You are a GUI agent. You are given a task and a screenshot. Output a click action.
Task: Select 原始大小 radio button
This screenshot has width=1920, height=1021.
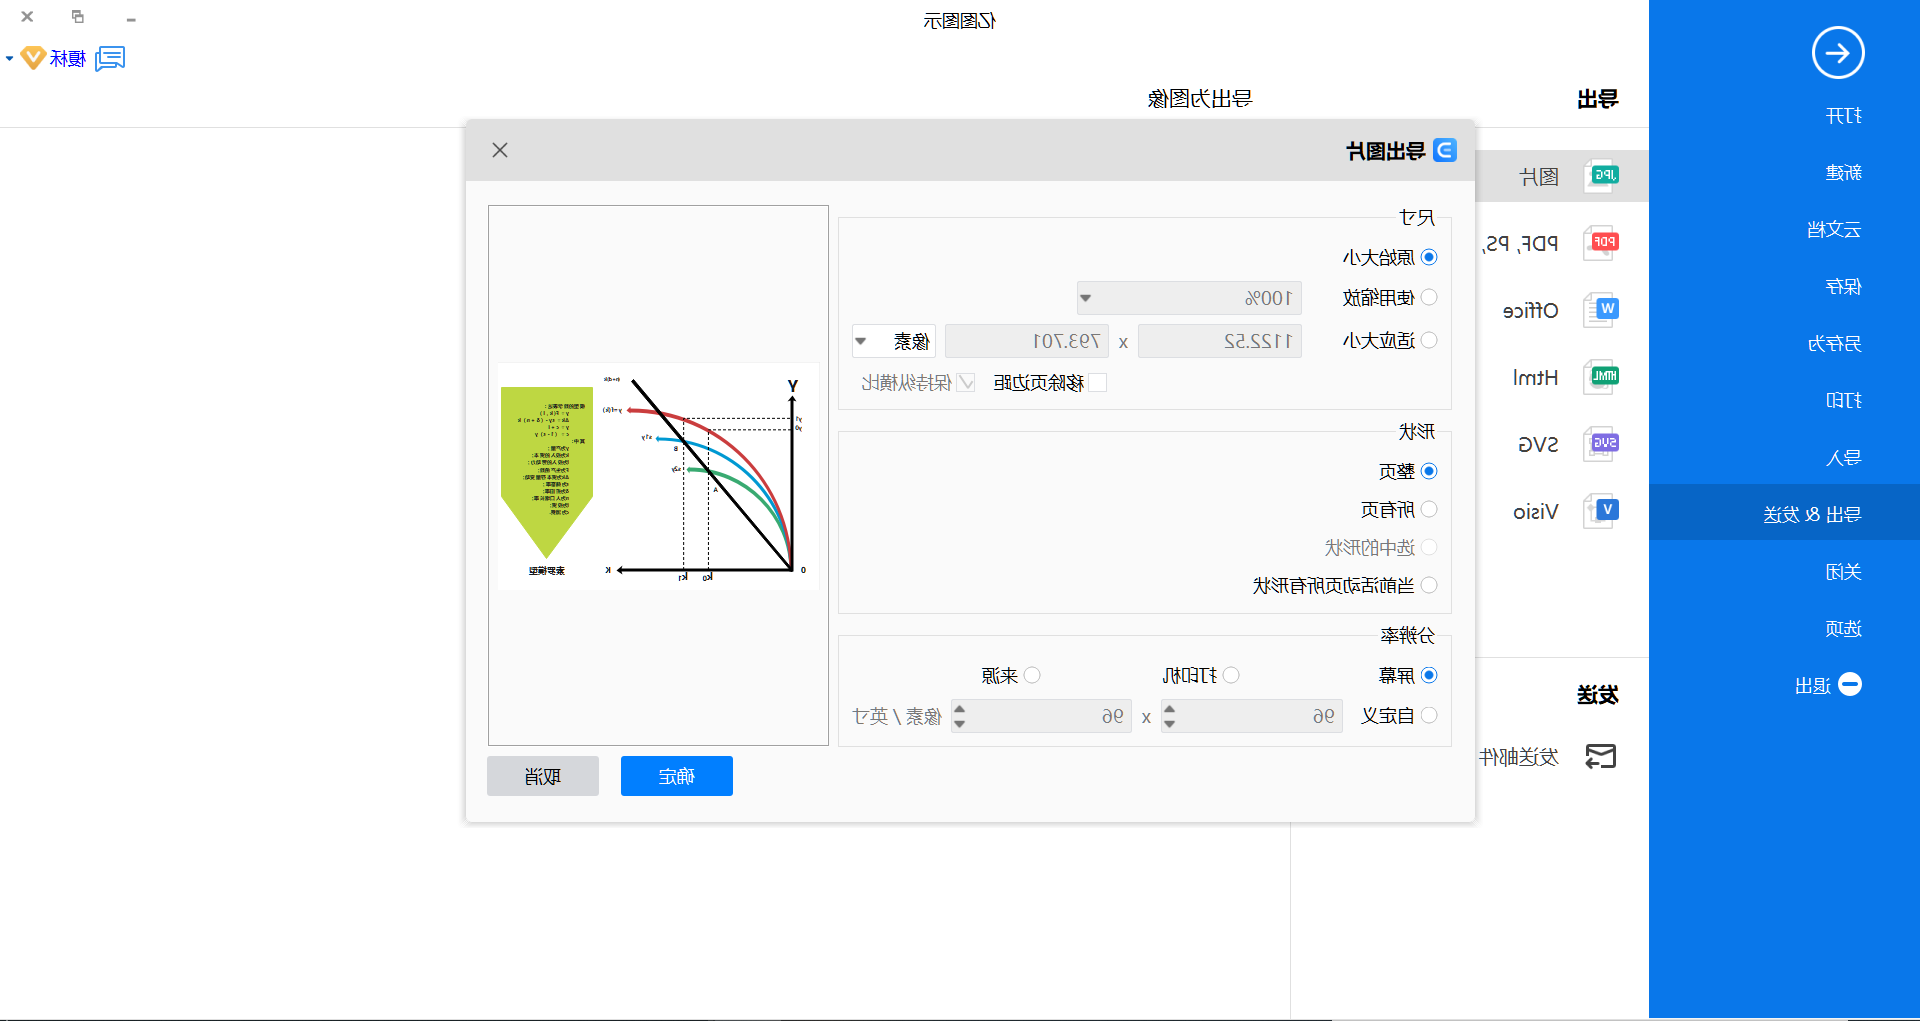click(1429, 257)
